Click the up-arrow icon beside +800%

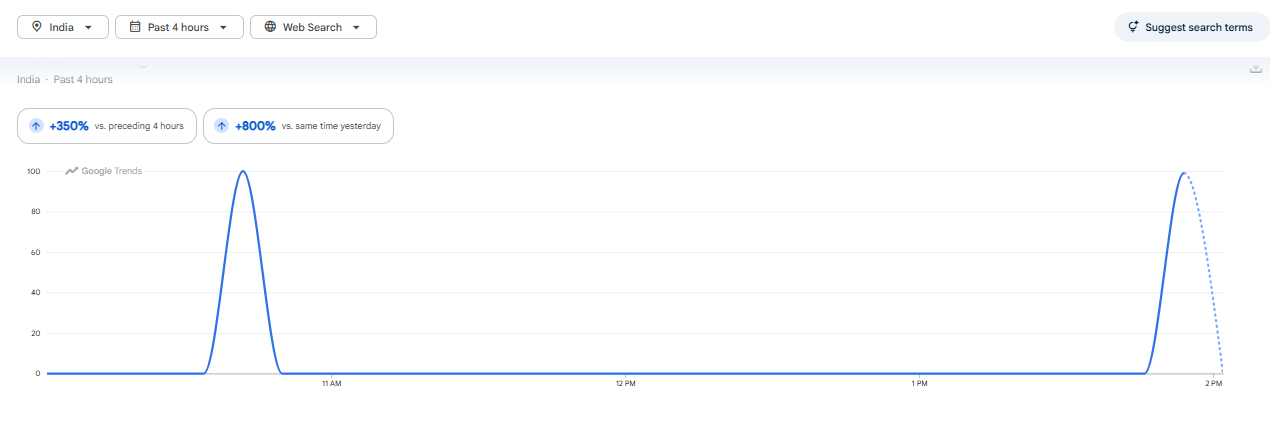[x=222, y=126]
